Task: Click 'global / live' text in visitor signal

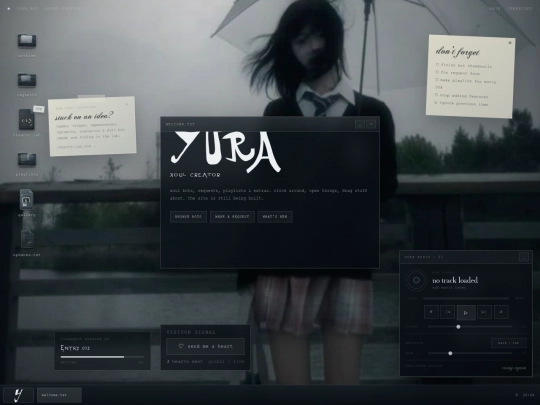Action: point(226,362)
